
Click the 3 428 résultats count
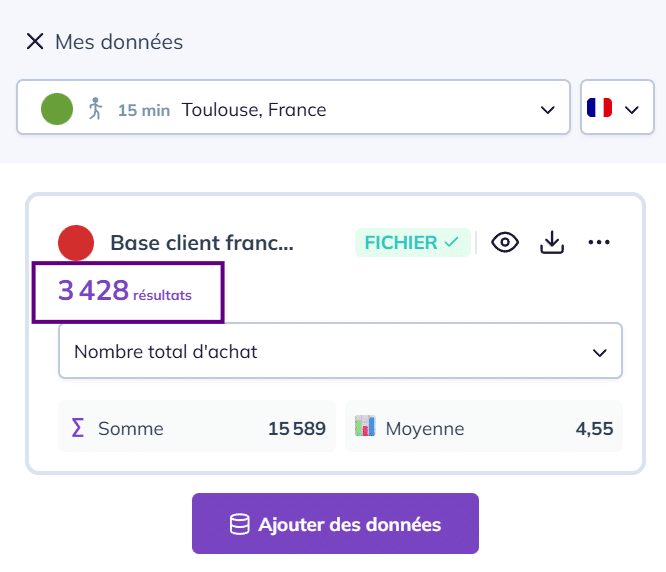pos(125,291)
